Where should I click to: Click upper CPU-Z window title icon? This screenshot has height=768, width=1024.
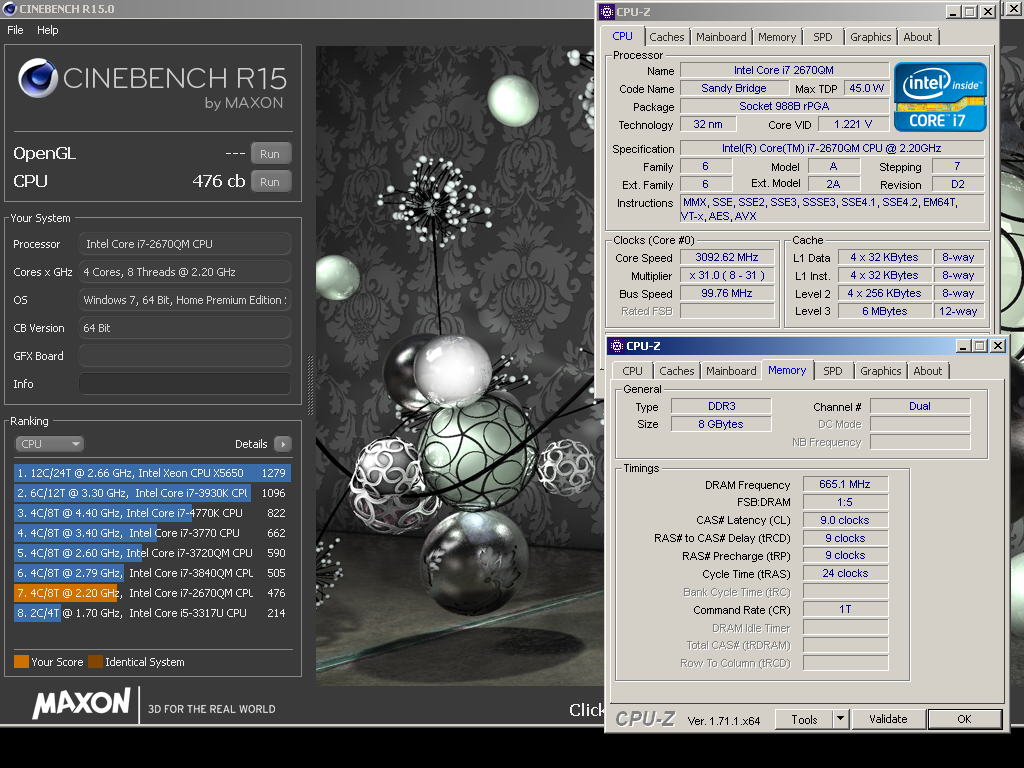click(x=607, y=12)
